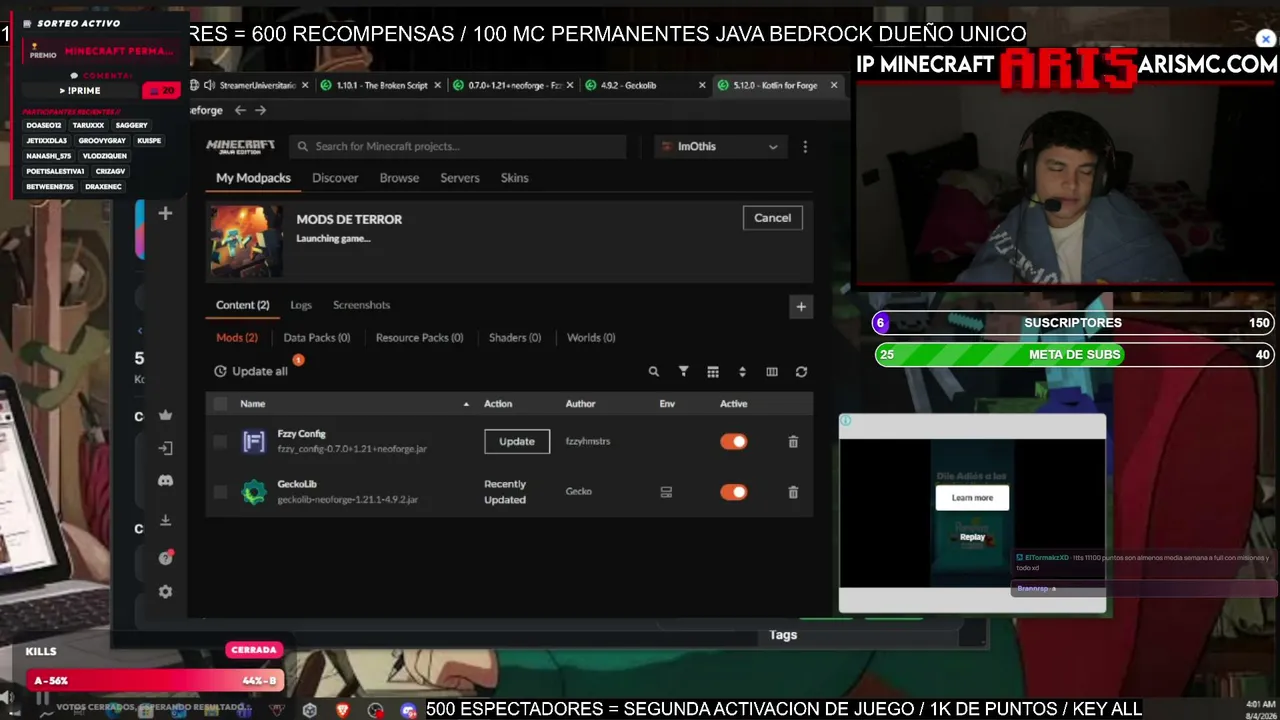This screenshot has height=720, width=1280.
Task: Open the crown premium icon in sidebar
Action: [166, 415]
